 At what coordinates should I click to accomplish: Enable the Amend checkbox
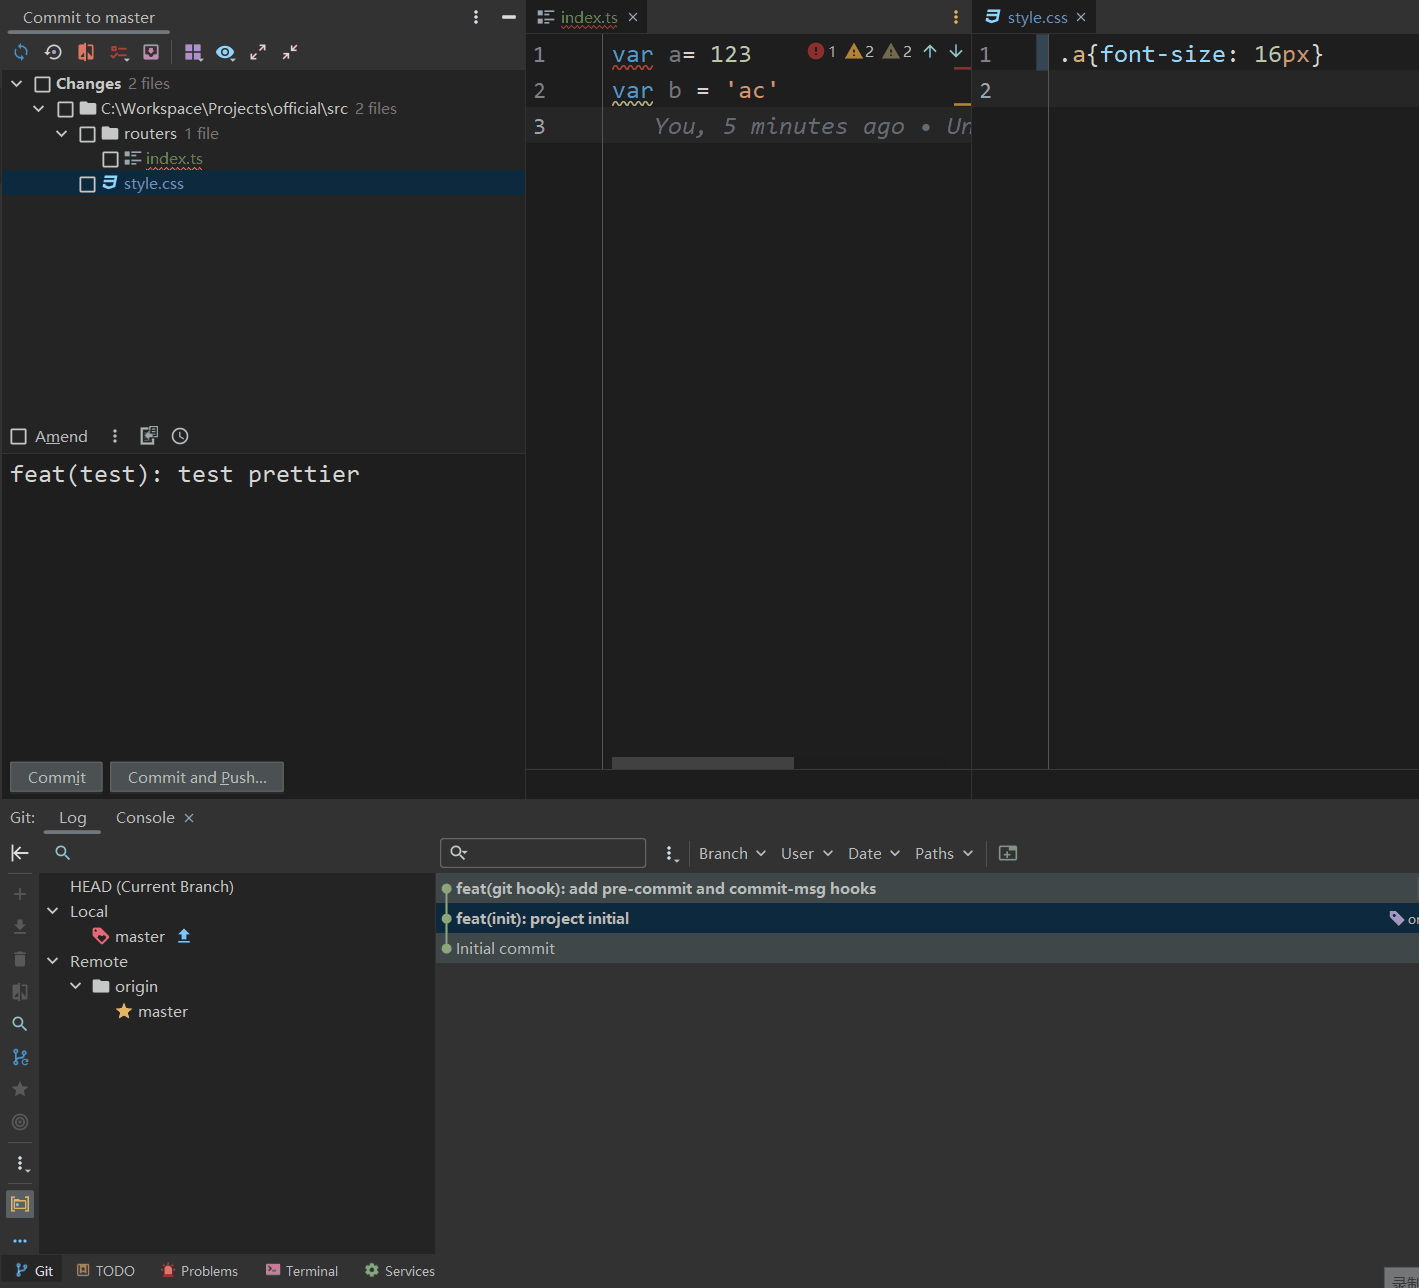pyautogui.click(x=18, y=436)
